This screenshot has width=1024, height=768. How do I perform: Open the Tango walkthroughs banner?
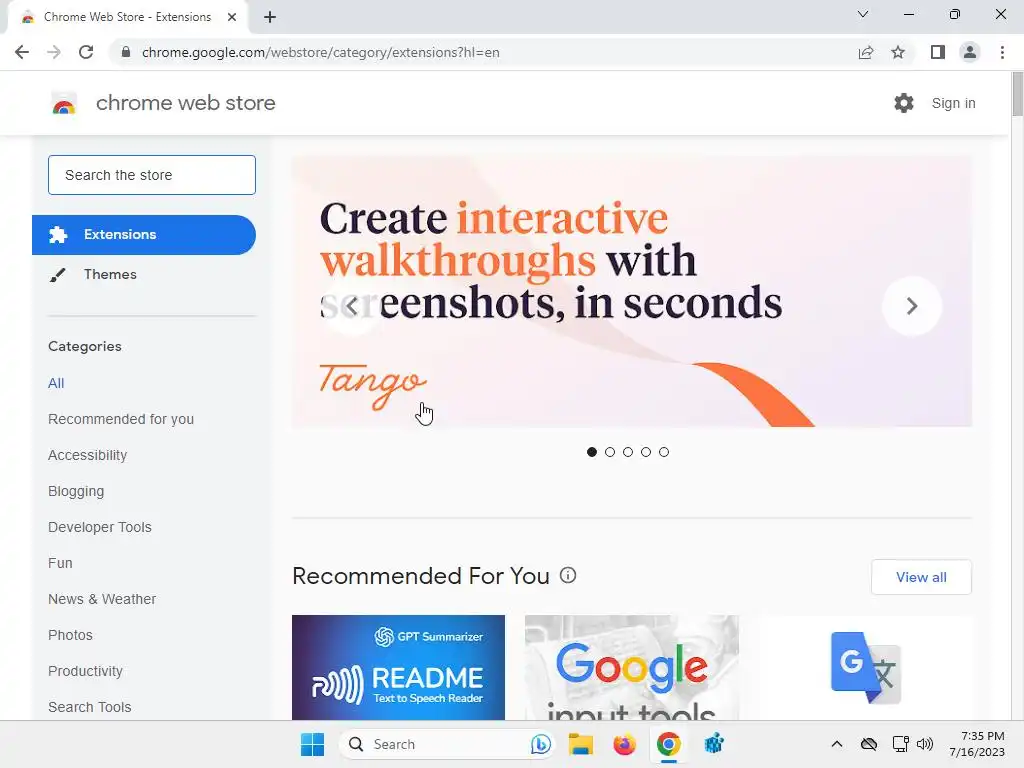632,291
